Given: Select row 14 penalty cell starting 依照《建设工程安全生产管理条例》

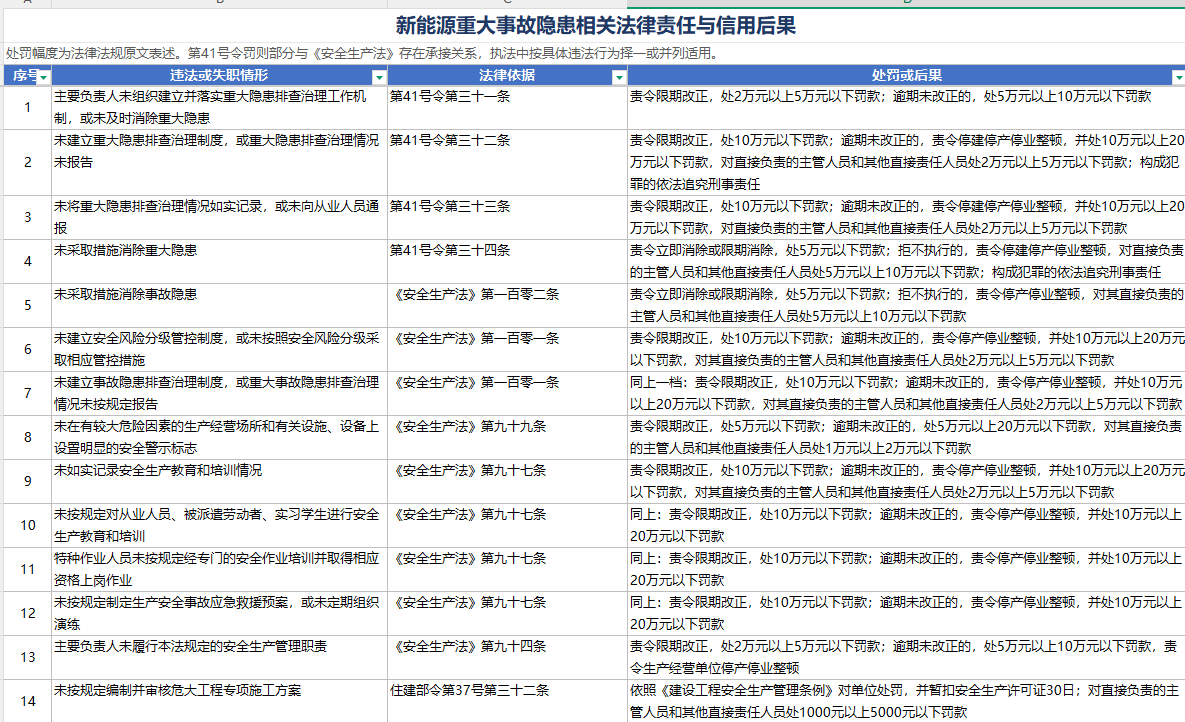Looking at the screenshot, I should [x=906, y=701].
